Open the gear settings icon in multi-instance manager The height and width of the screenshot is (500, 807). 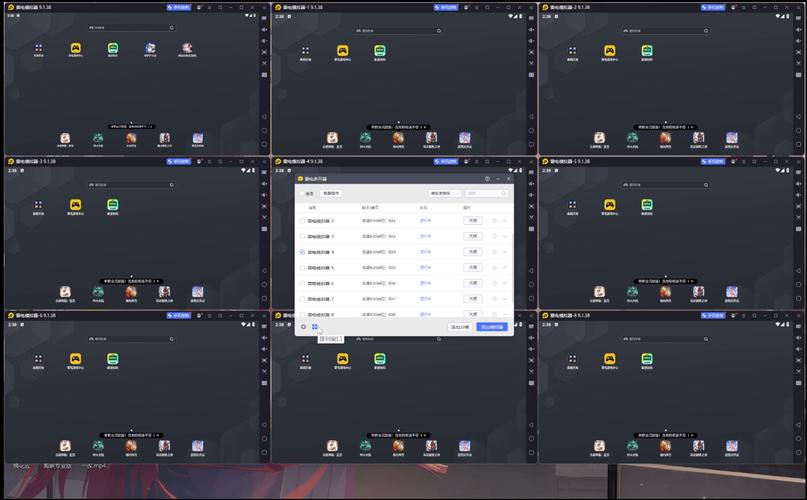[x=303, y=326]
